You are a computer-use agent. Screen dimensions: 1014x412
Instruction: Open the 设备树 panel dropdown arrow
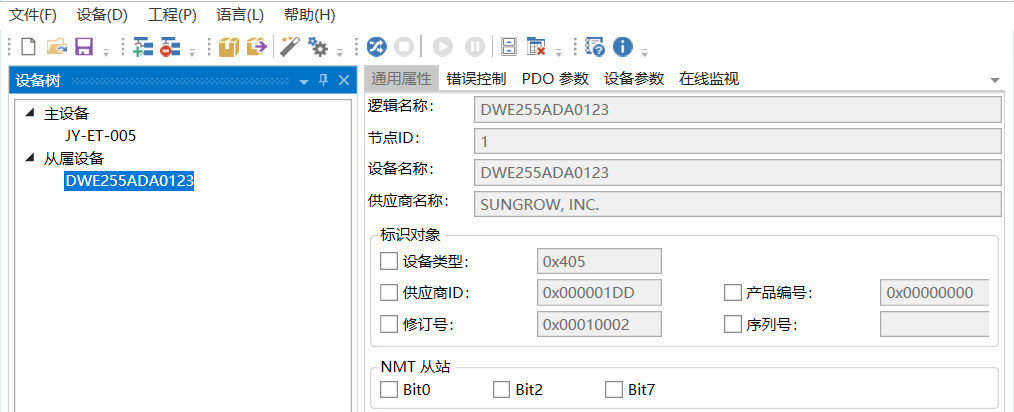(x=304, y=81)
